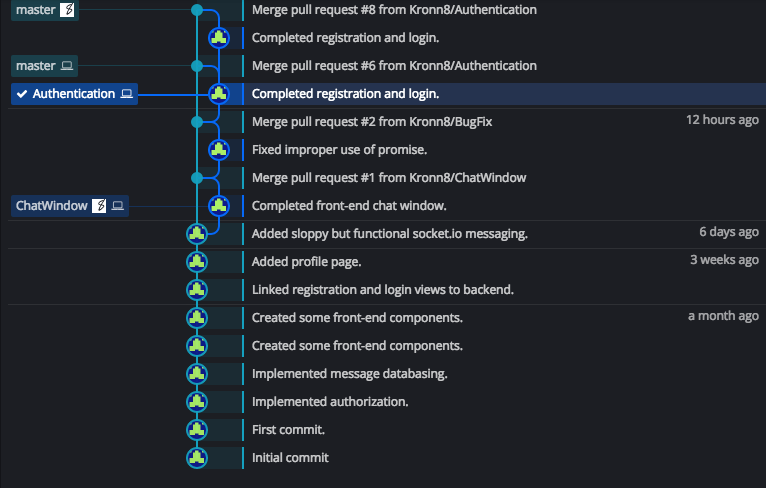Click the checkmark on the Authentication branch

22,94
